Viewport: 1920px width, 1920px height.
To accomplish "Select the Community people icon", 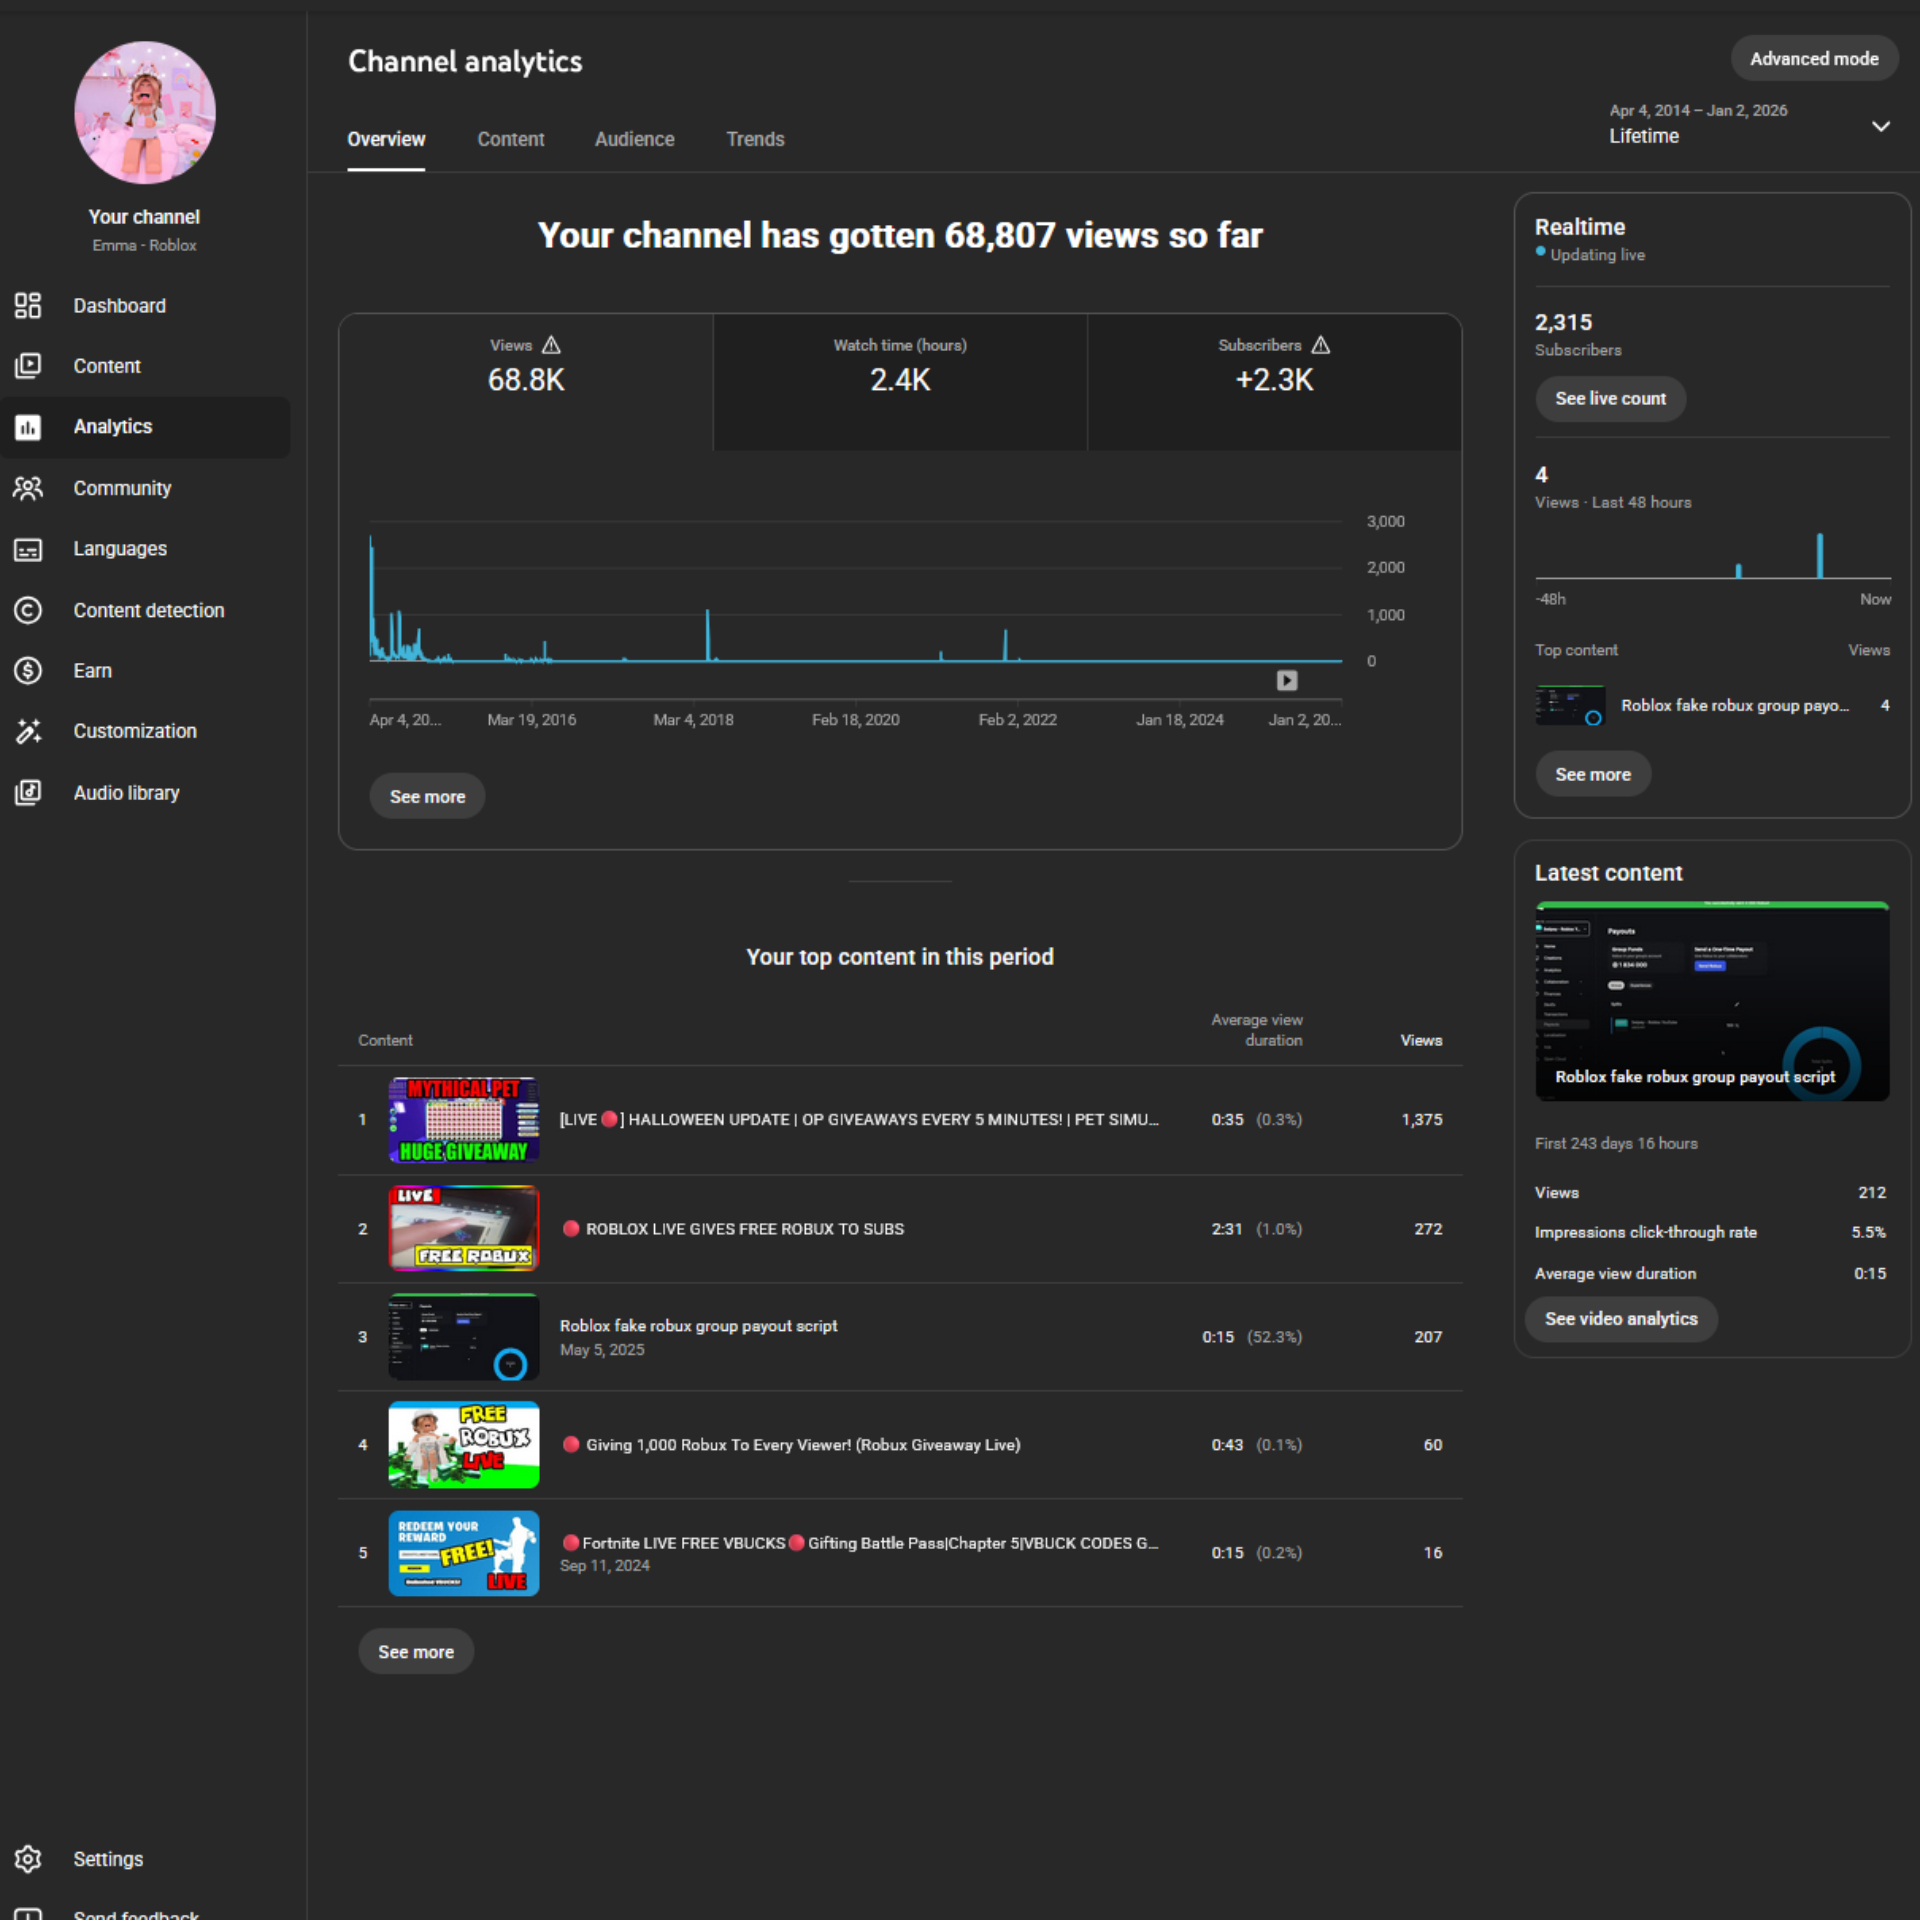I will [28, 488].
